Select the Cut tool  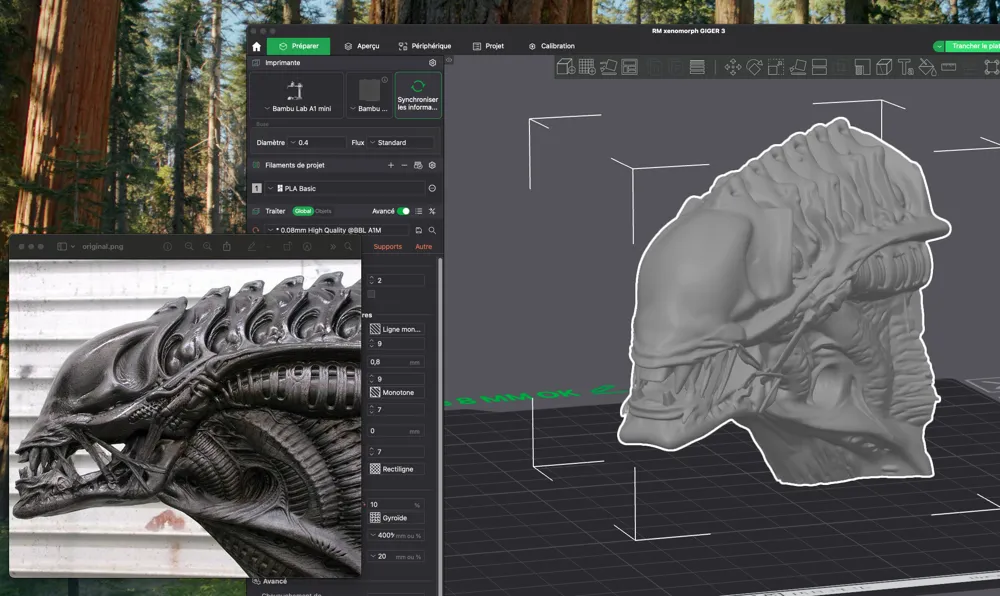coord(820,67)
